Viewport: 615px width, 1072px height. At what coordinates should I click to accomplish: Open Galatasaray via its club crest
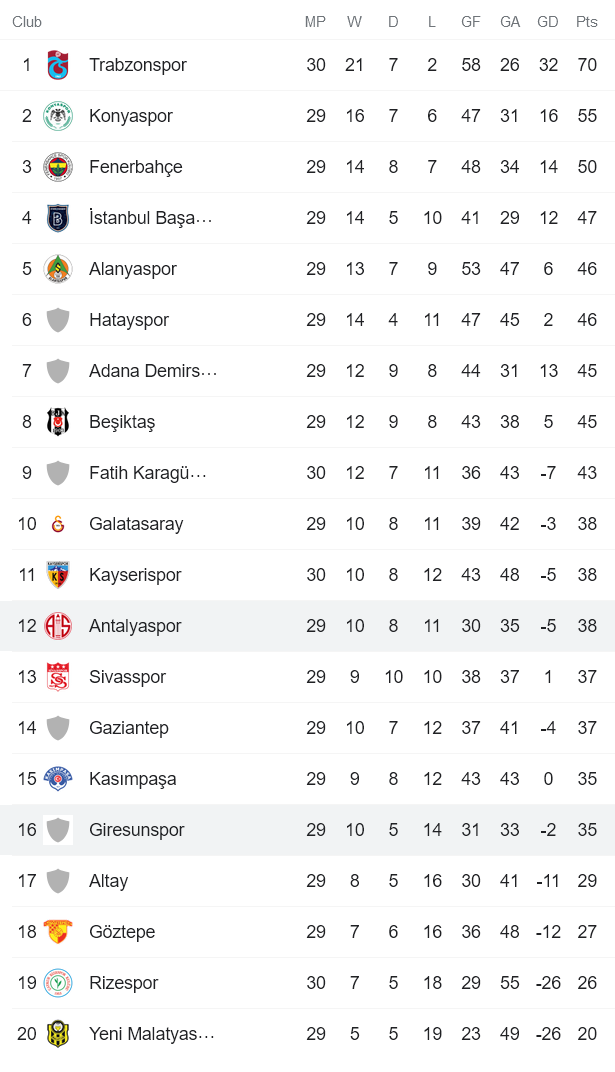tap(59, 524)
